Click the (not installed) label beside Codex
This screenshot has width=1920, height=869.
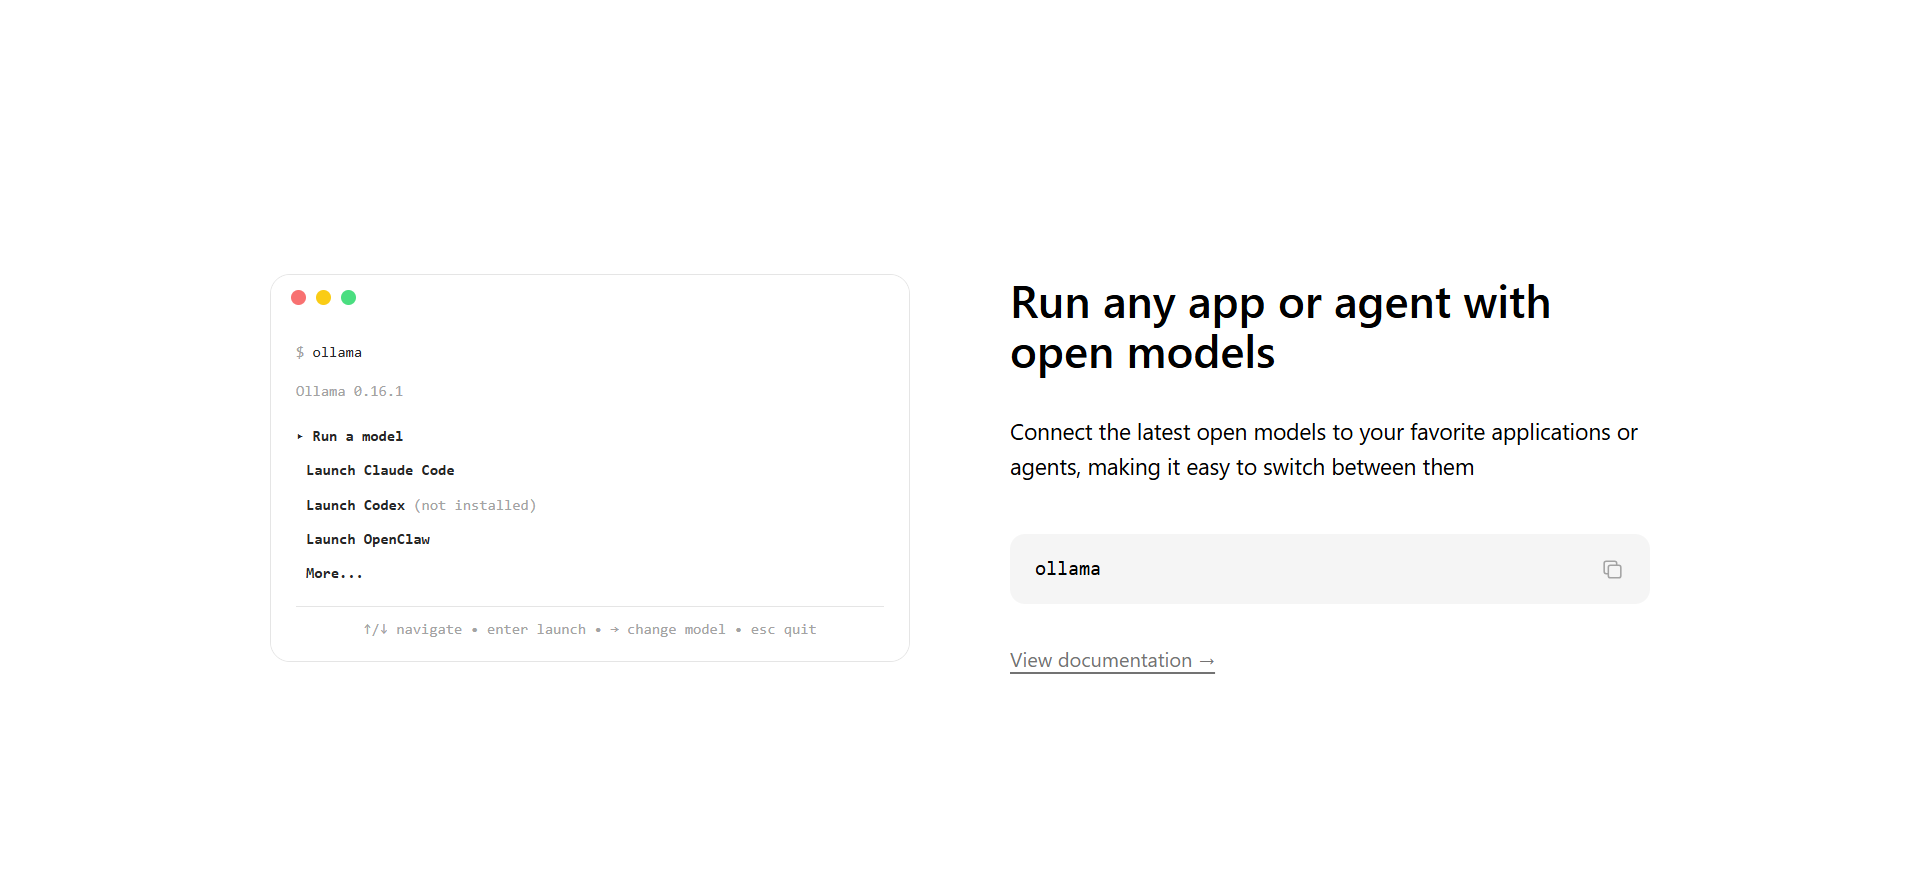[475, 506]
